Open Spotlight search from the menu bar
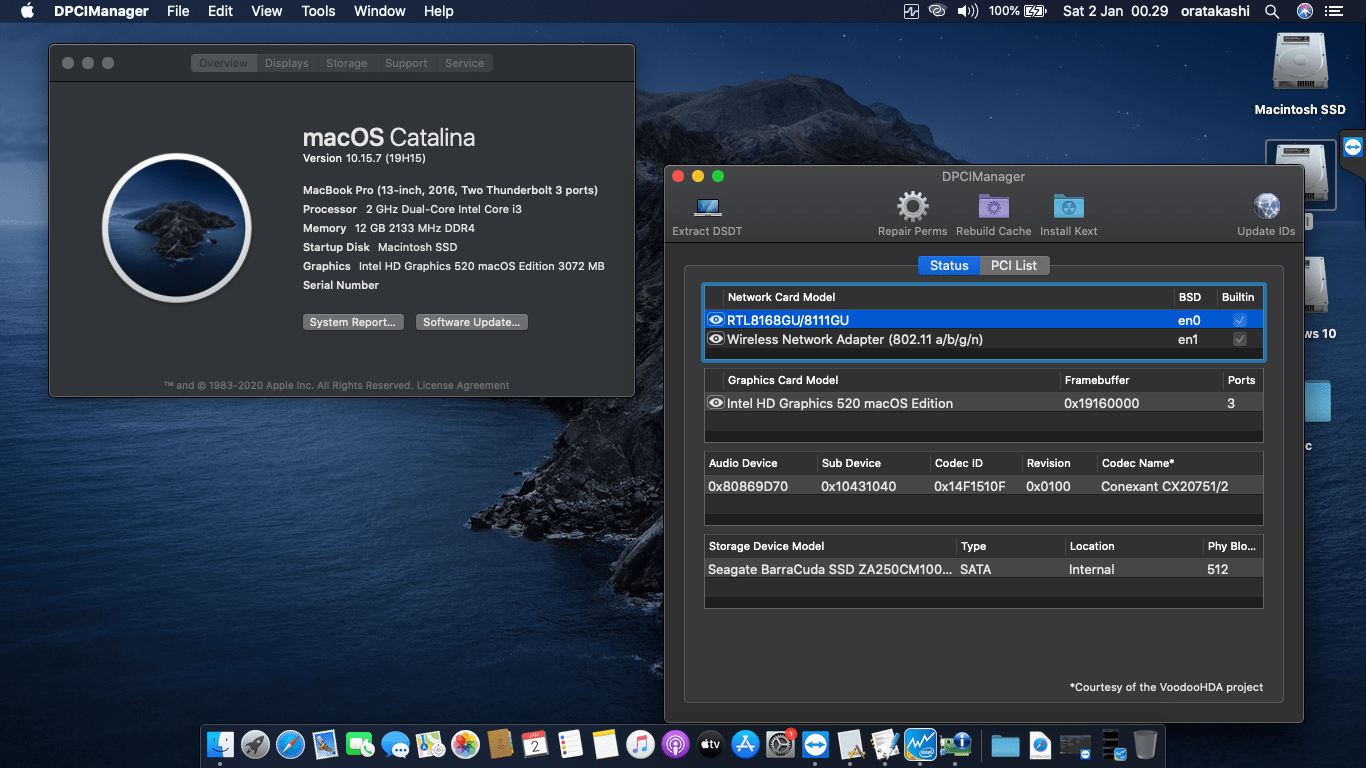1366x768 pixels. pos(1271,11)
